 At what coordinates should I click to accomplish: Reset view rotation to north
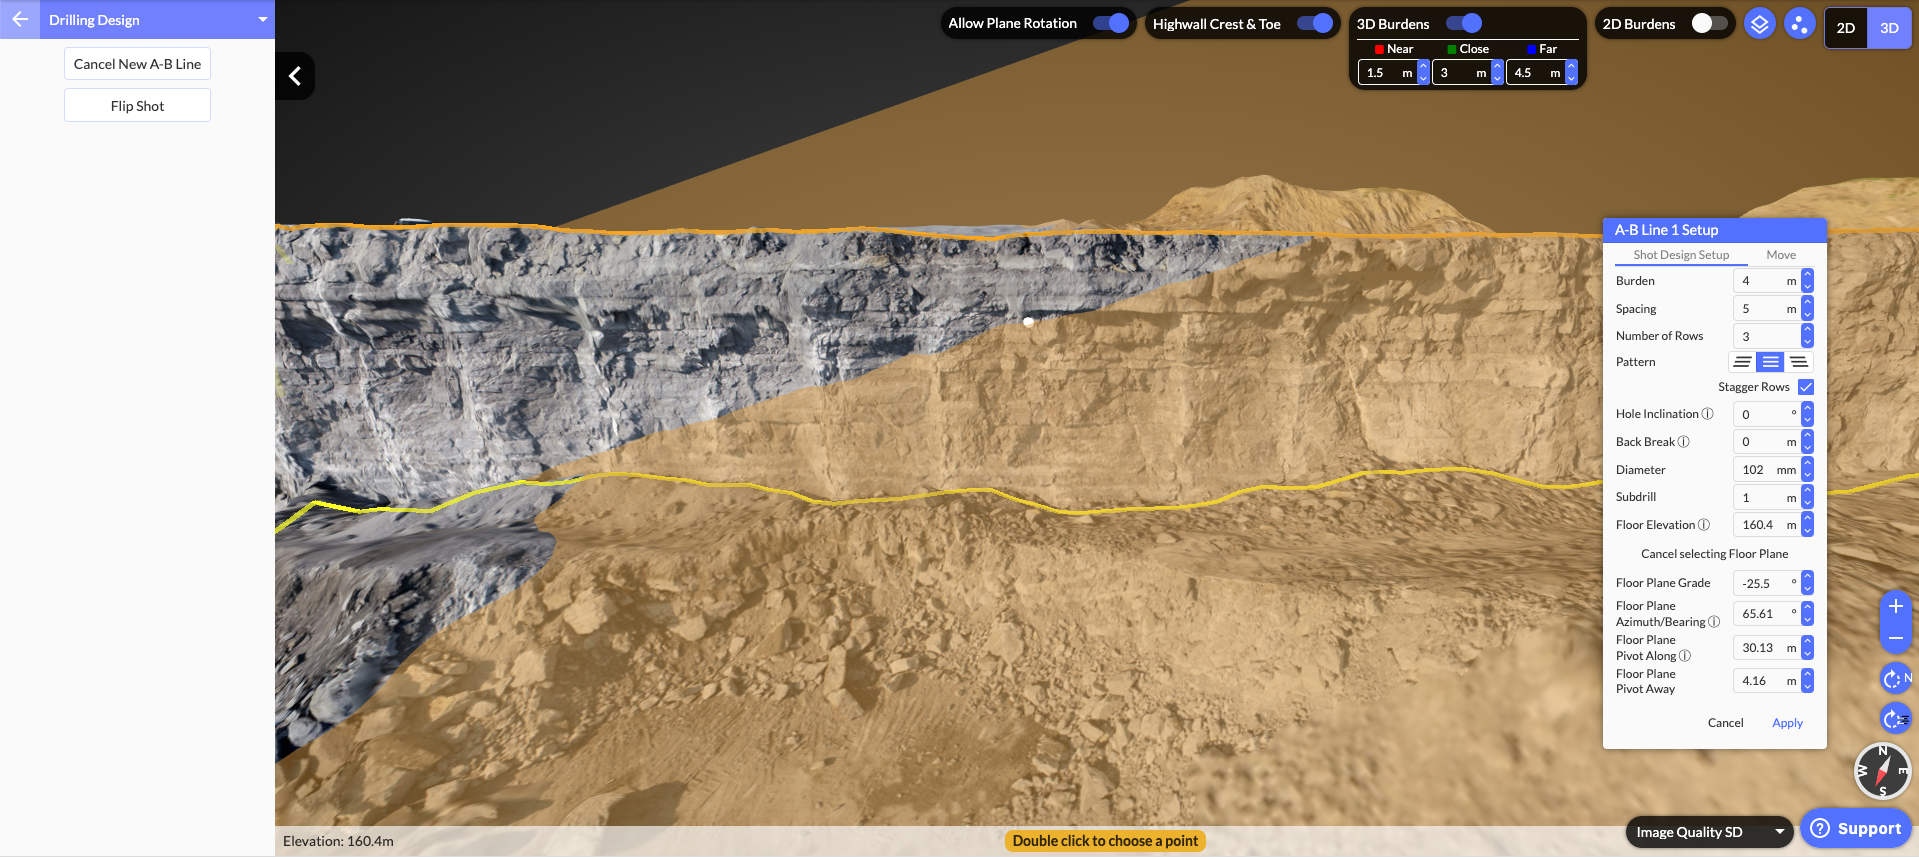point(1895,679)
